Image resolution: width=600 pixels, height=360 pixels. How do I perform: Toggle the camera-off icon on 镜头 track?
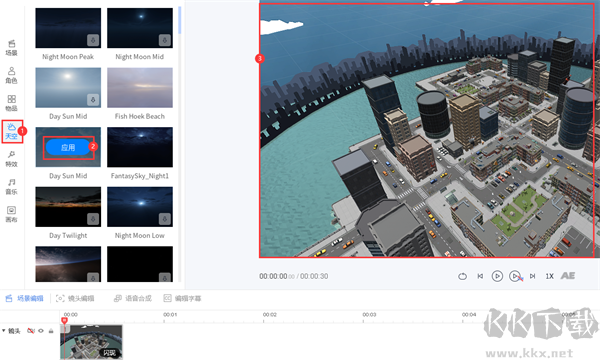(x=31, y=331)
